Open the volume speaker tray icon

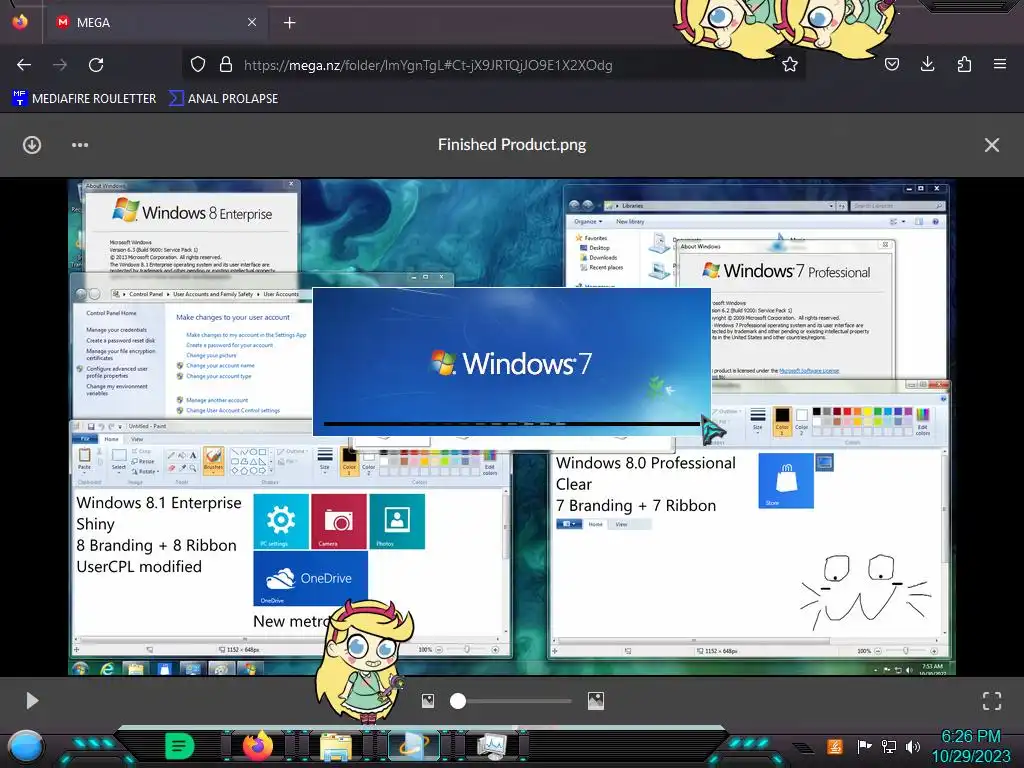coord(913,746)
